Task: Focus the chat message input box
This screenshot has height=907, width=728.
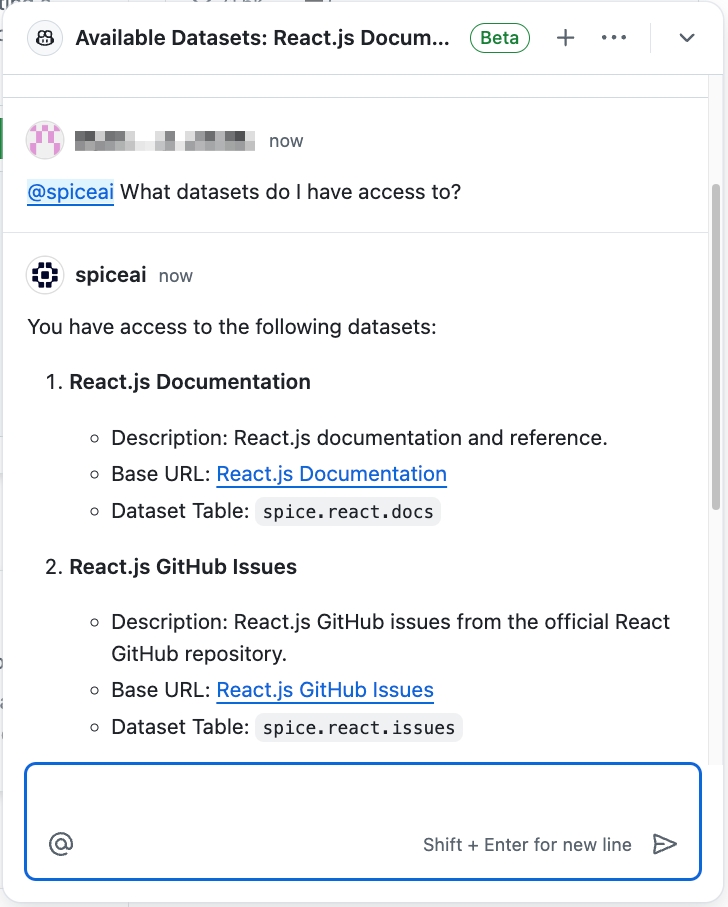Action: point(360,800)
